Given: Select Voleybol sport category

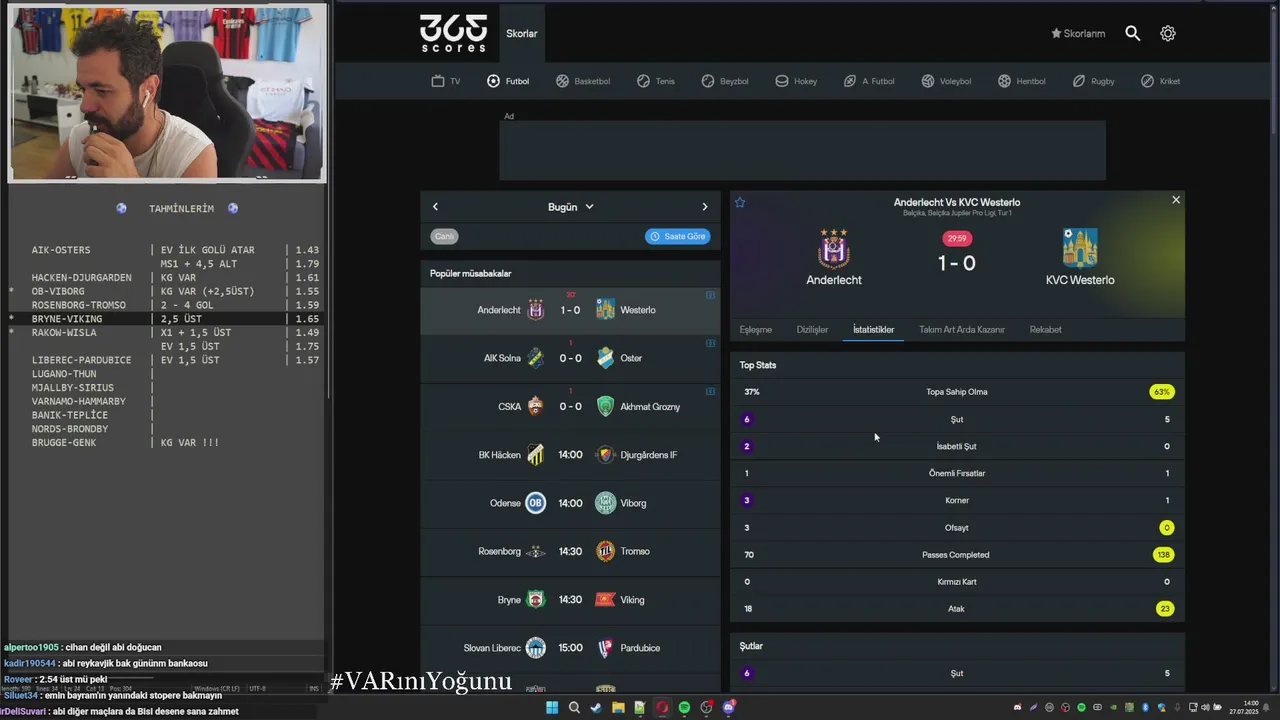Looking at the screenshot, I should [946, 81].
